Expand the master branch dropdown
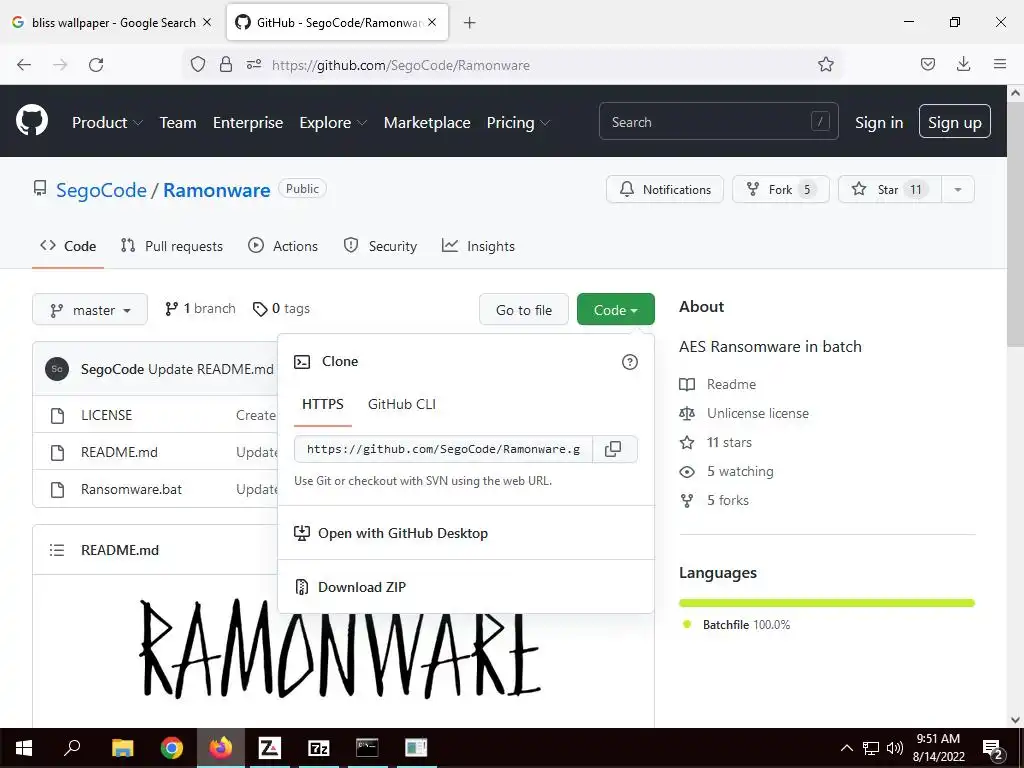 (x=90, y=310)
